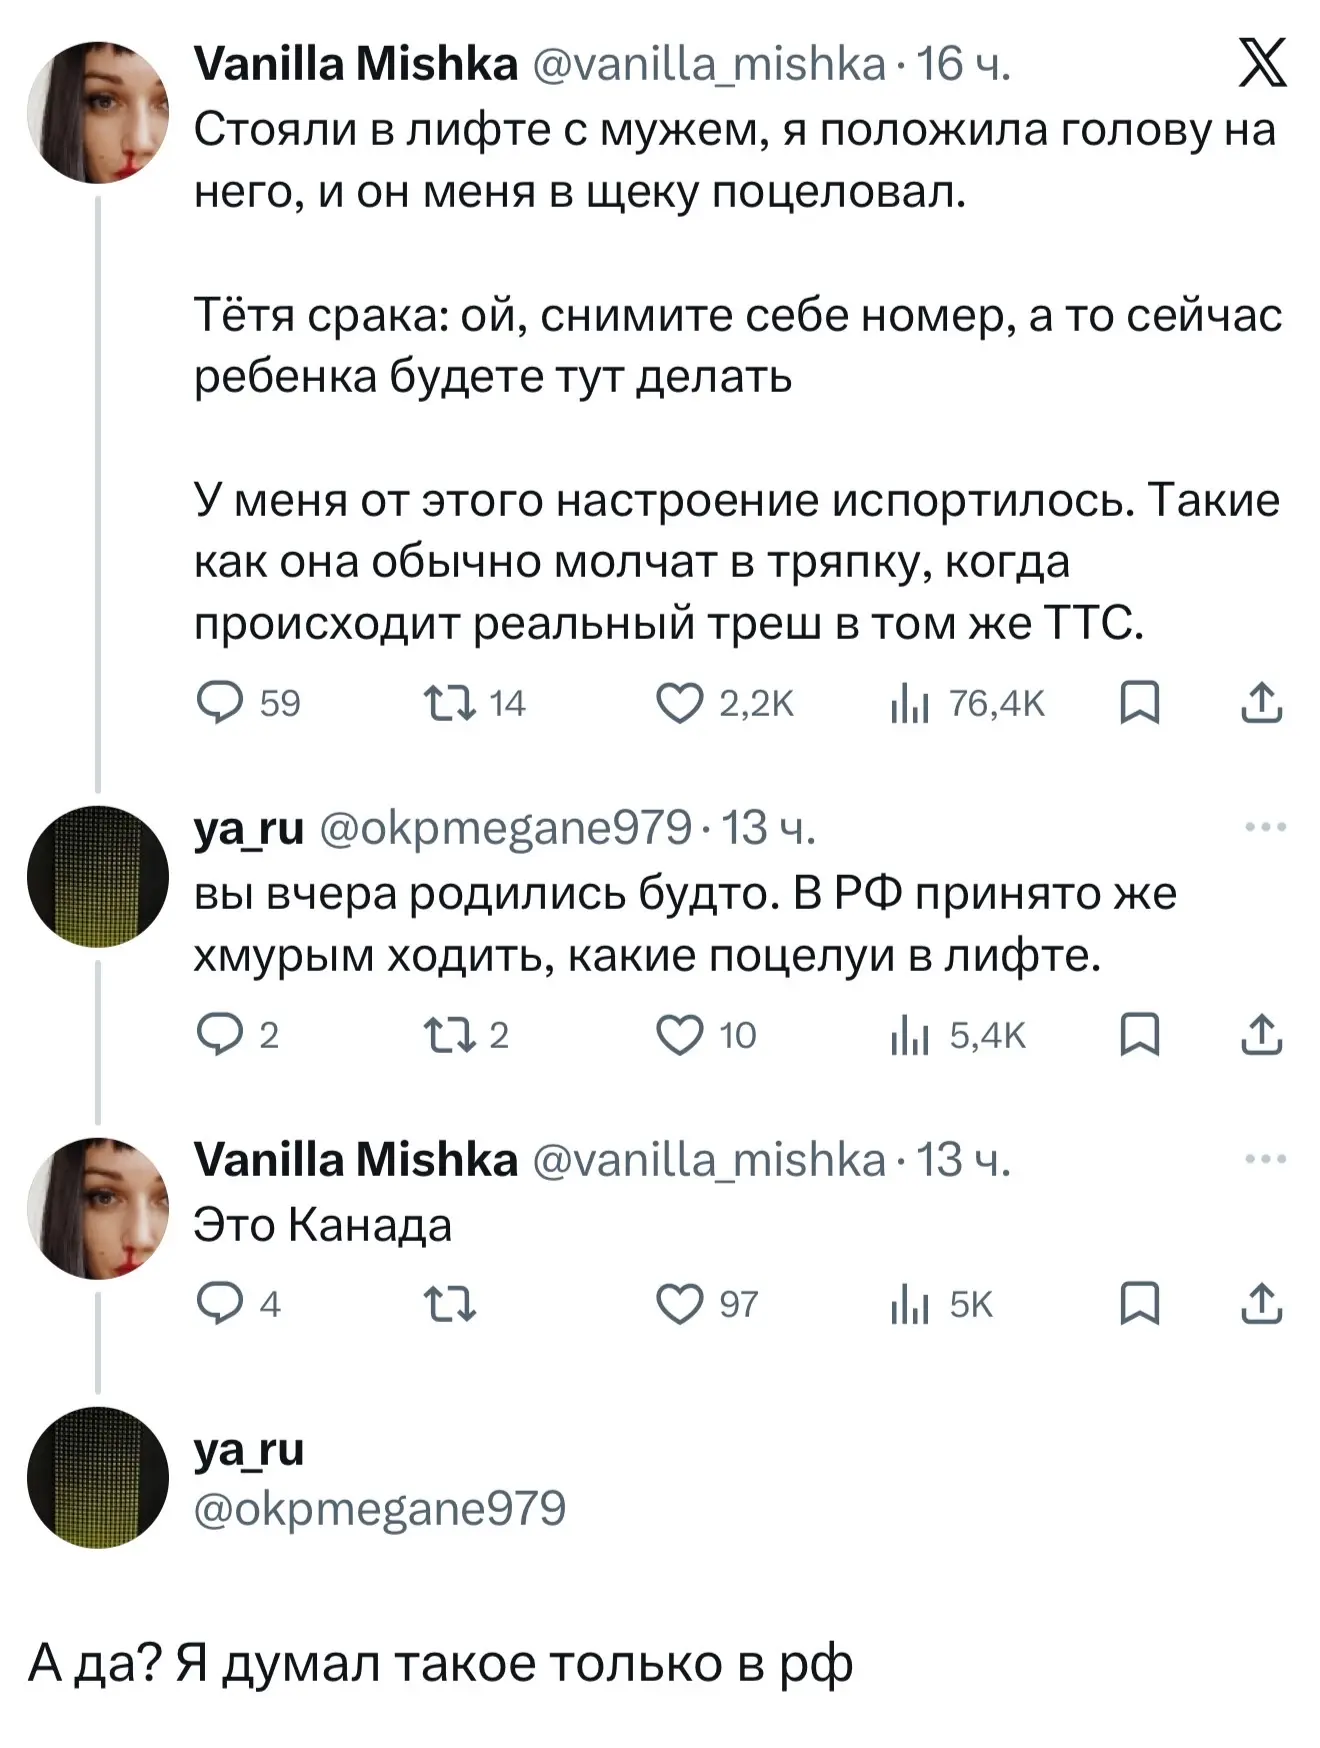Repost the elevator story tweet with 14 reposts
The image size is (1320, 1748).
click(449, 703)
